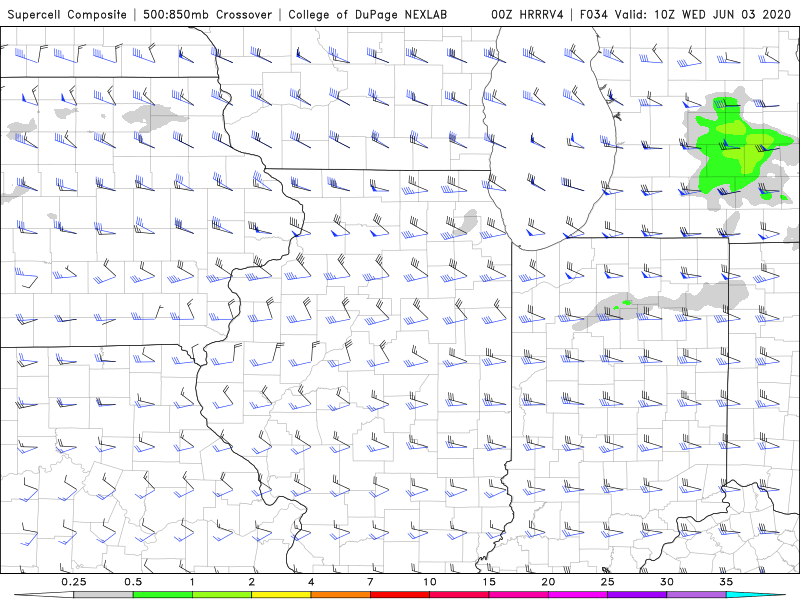Screen dimensions: 800x600
Task: Click the legend value 2
Action: (x=252, y=582)
